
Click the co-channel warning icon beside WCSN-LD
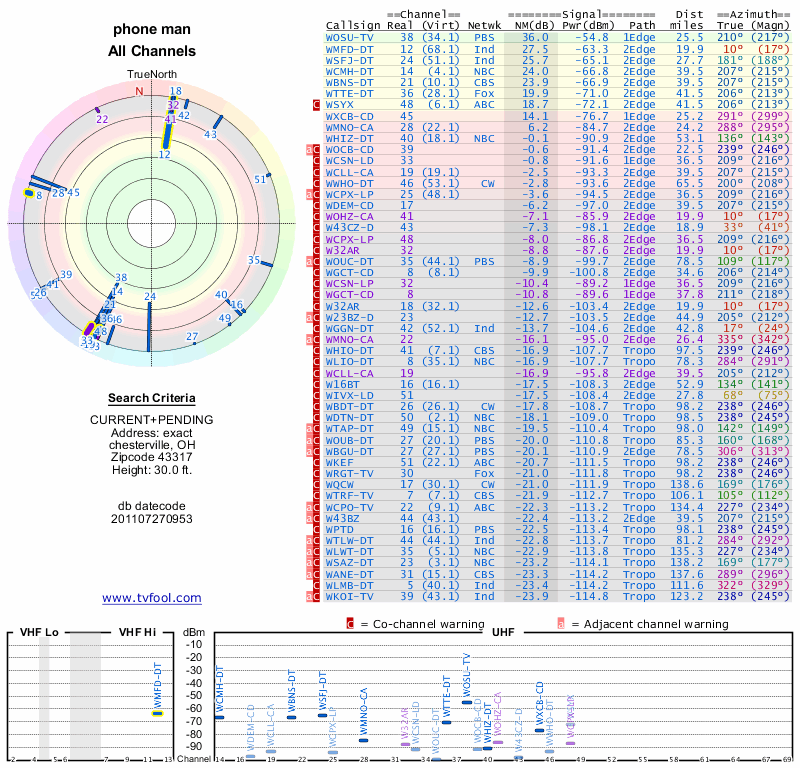(317, 160)
